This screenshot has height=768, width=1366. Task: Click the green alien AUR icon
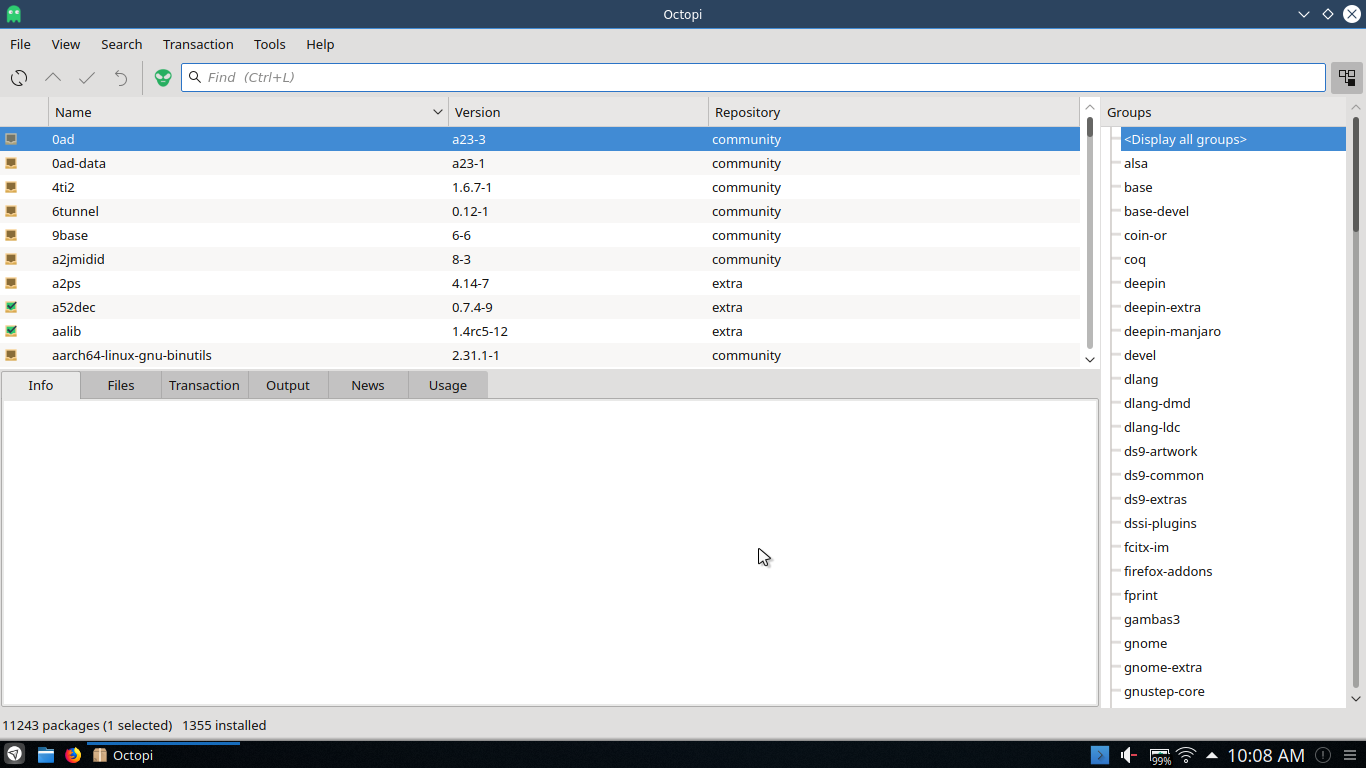(163, 77)
